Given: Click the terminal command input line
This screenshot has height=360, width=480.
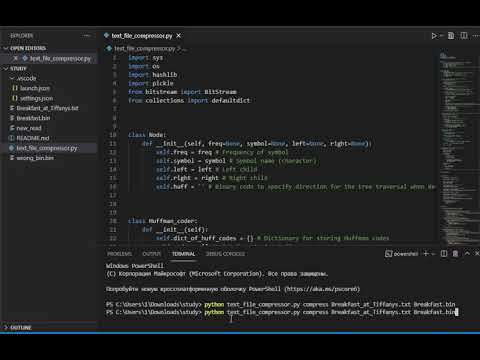Looking at the screenshot, I should click(x=282, y=312).
